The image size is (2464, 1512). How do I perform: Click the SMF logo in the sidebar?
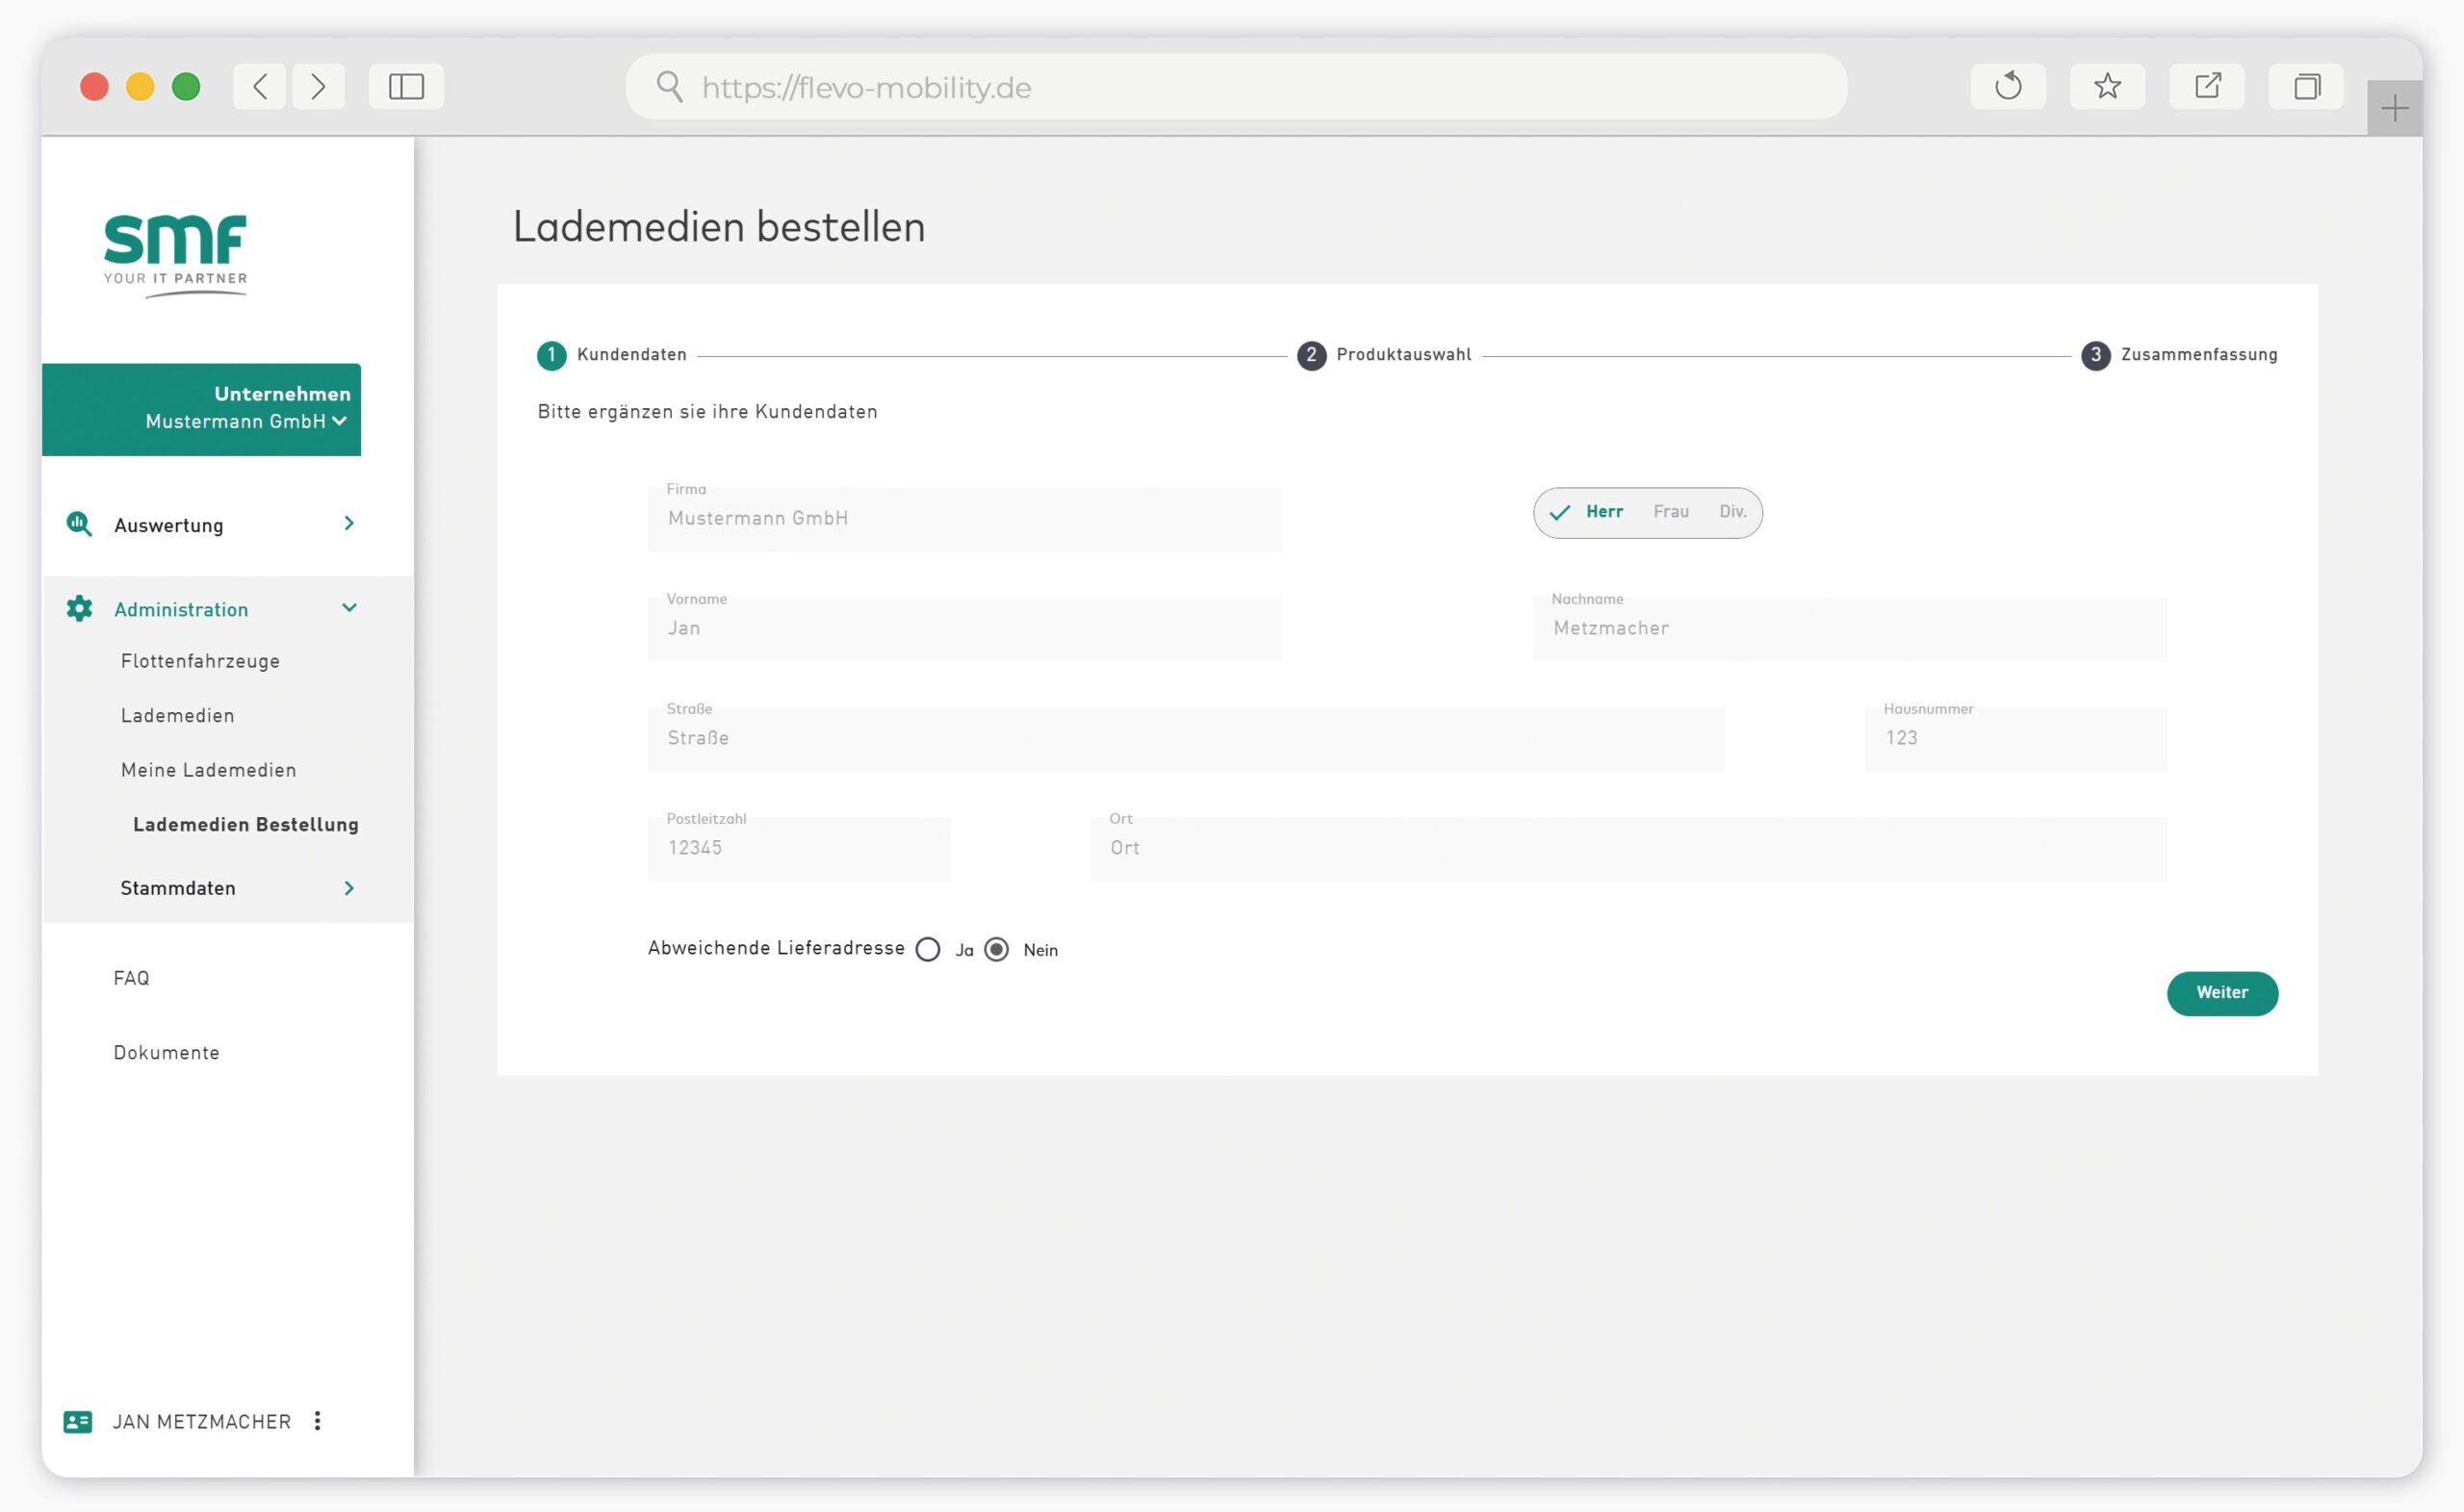coord(175,250)
